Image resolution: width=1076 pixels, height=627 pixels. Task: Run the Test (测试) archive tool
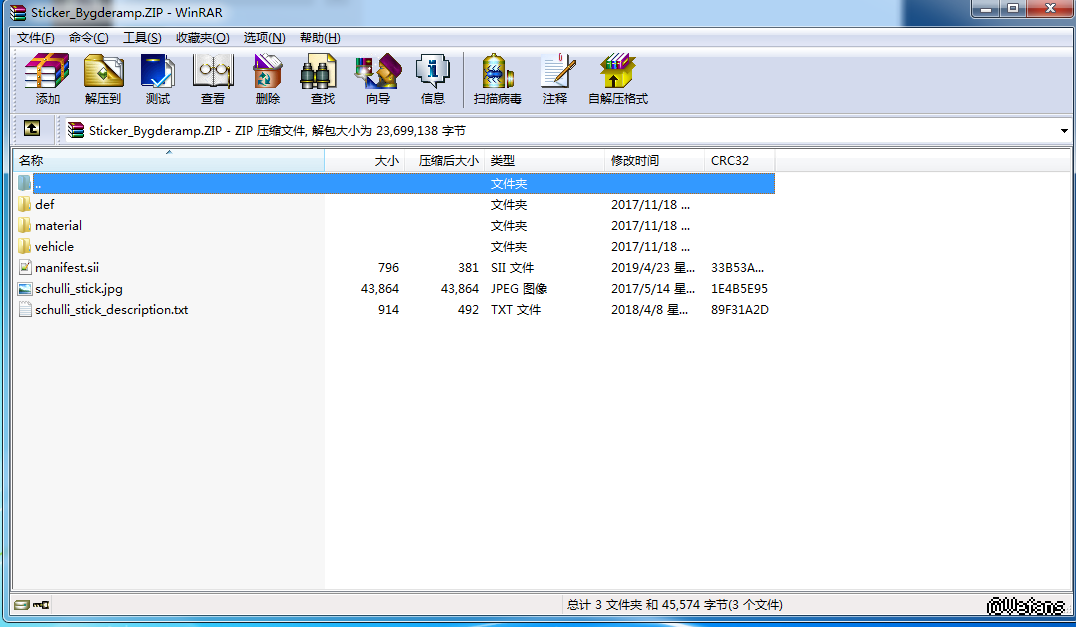click(x=158, y=80)
